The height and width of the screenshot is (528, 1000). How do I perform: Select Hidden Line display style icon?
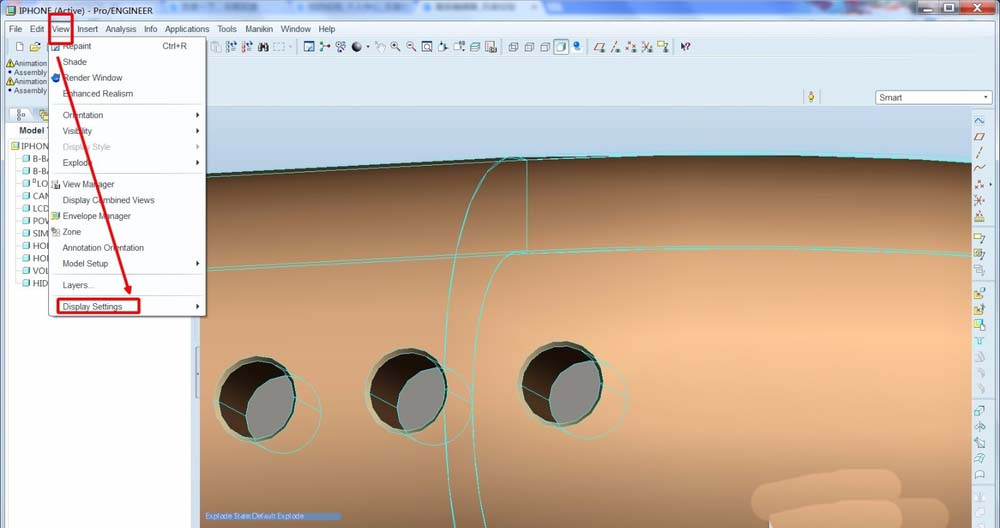529,47
